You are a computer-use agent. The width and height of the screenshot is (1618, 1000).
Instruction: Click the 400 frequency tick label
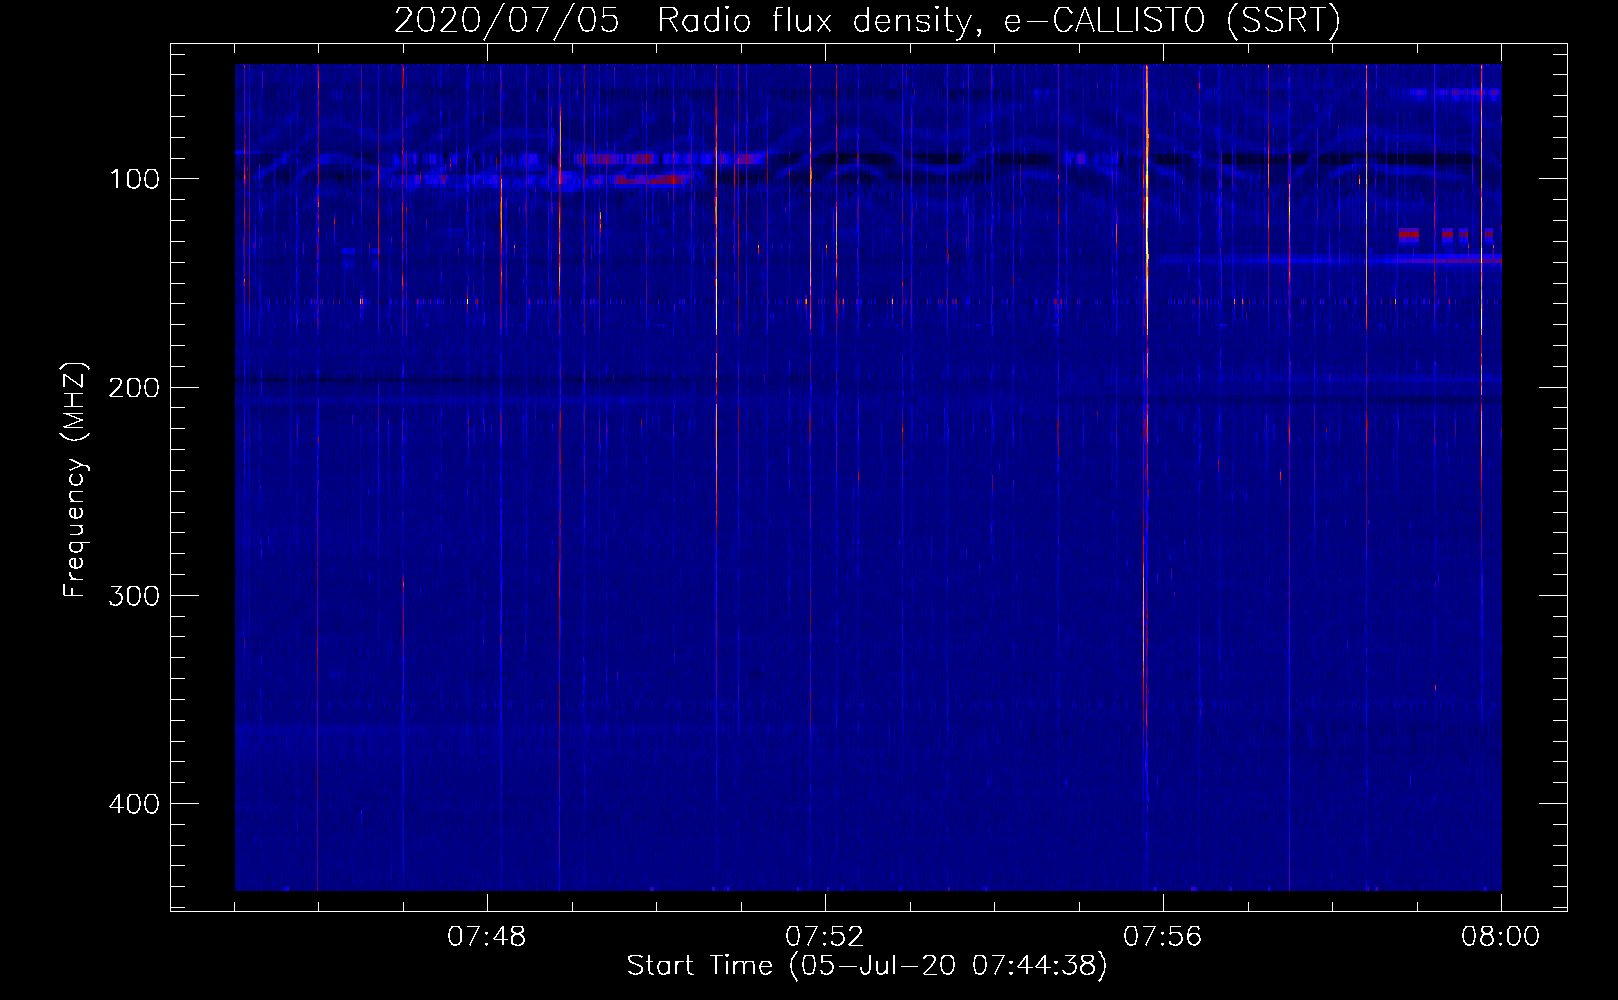(x=135, y=804)
